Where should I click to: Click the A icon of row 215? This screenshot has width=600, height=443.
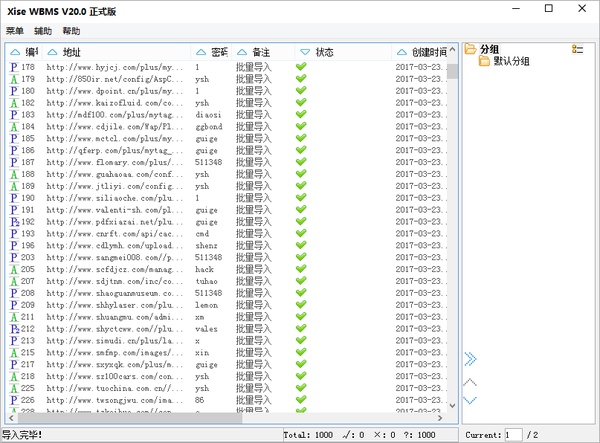click(x=14, y=353)
